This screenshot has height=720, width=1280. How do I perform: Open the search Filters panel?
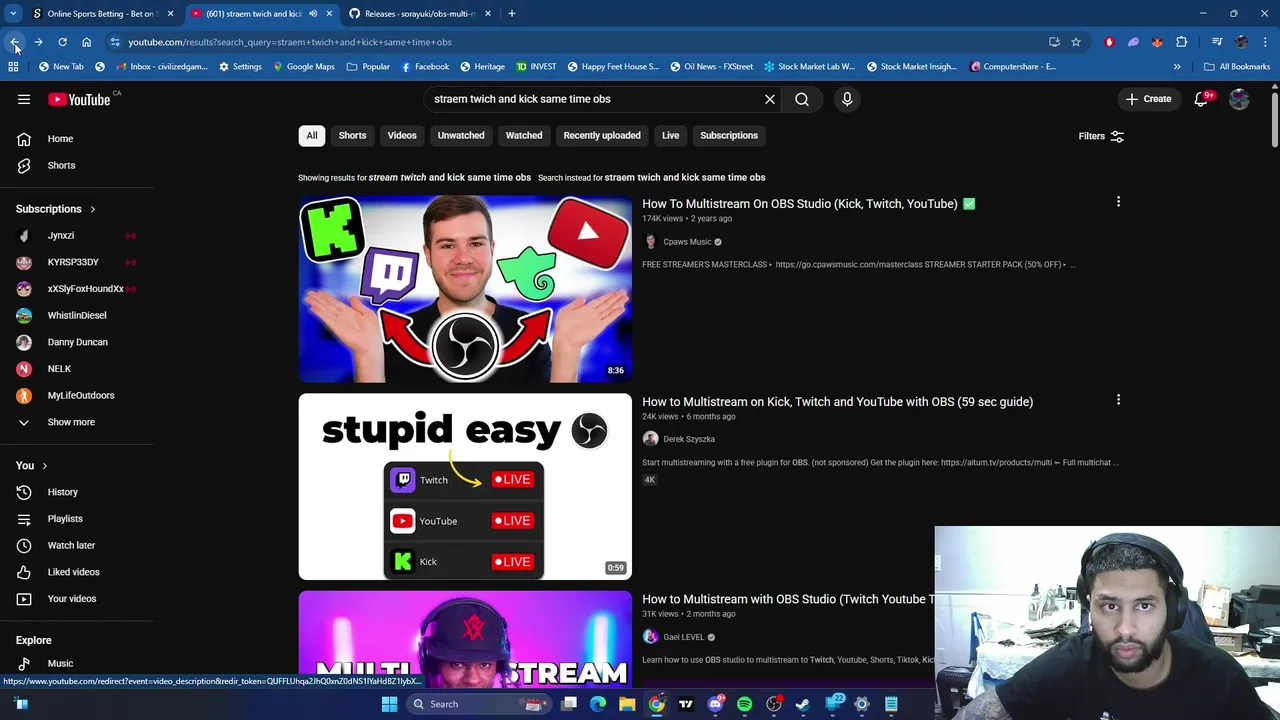coord(1101,136)
